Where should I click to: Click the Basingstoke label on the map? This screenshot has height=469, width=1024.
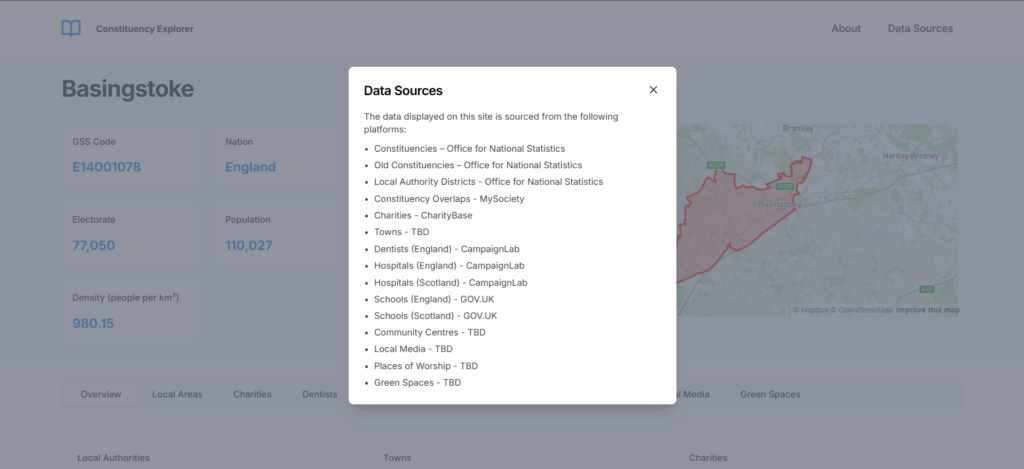click(x=780, y=204)
